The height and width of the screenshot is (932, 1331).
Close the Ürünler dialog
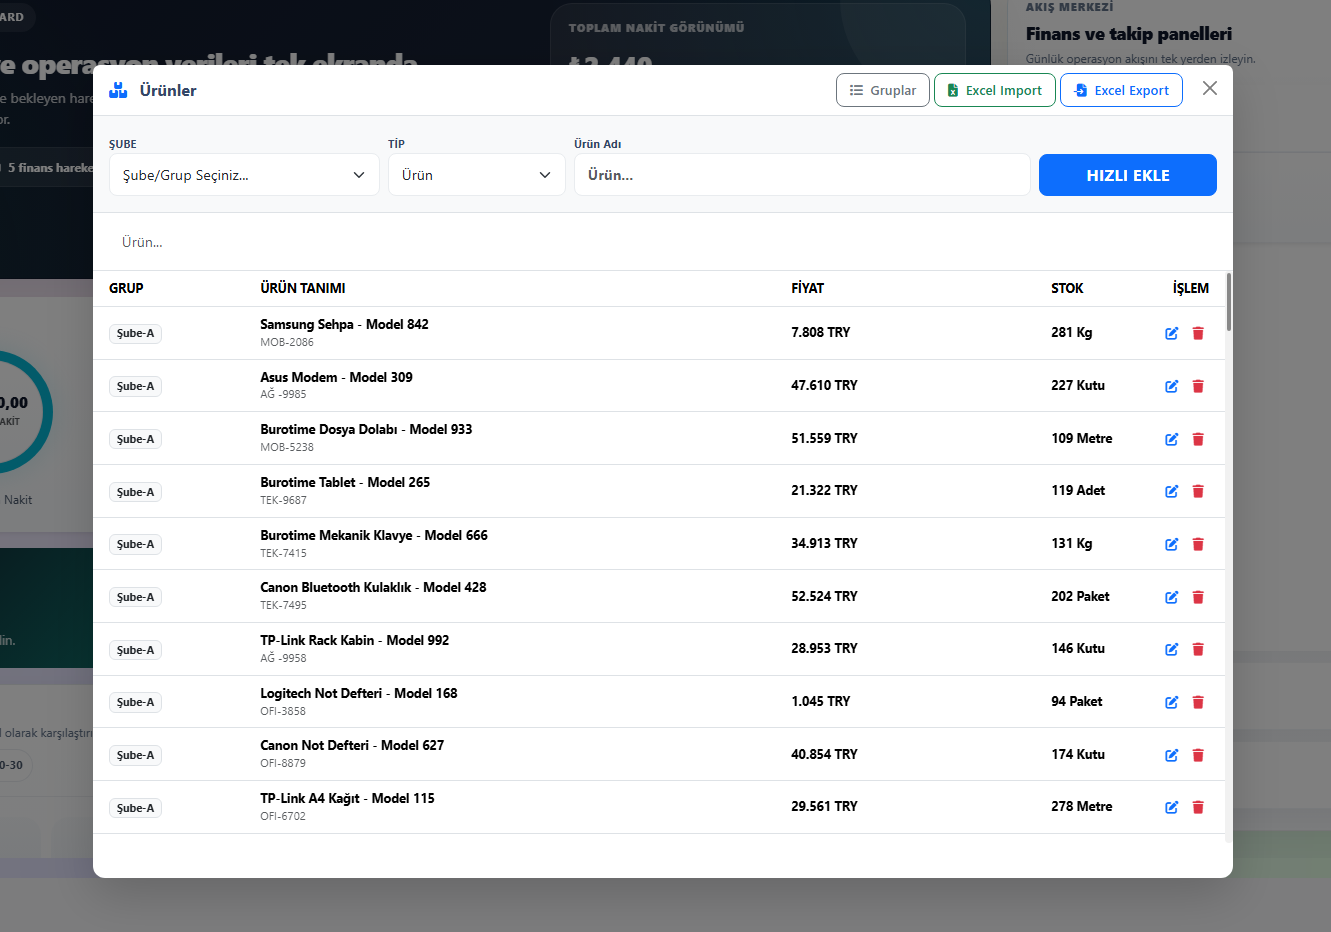click(x=1210, y=88)
